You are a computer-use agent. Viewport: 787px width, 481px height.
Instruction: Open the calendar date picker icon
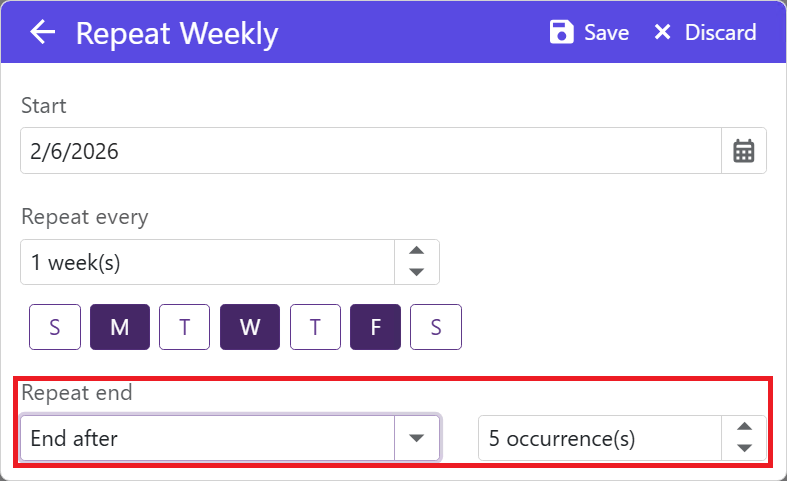click(744, 151)
